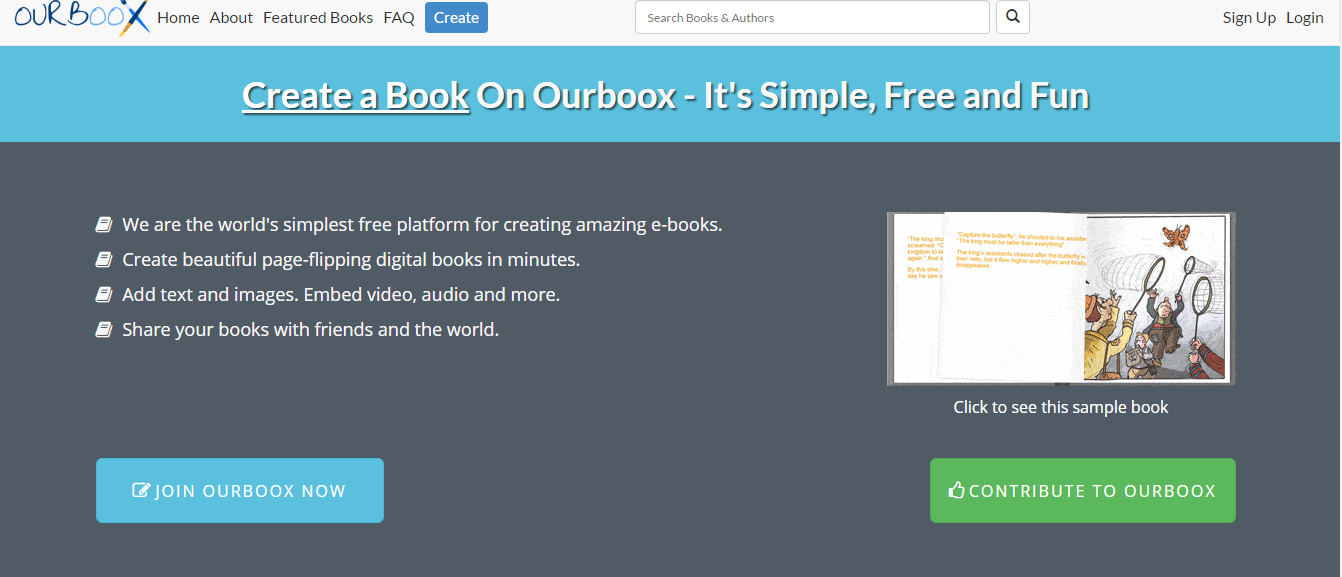Screen dimensions: 1342x577
Task: Open the FAQ page
Action: [x=399, y=18]
